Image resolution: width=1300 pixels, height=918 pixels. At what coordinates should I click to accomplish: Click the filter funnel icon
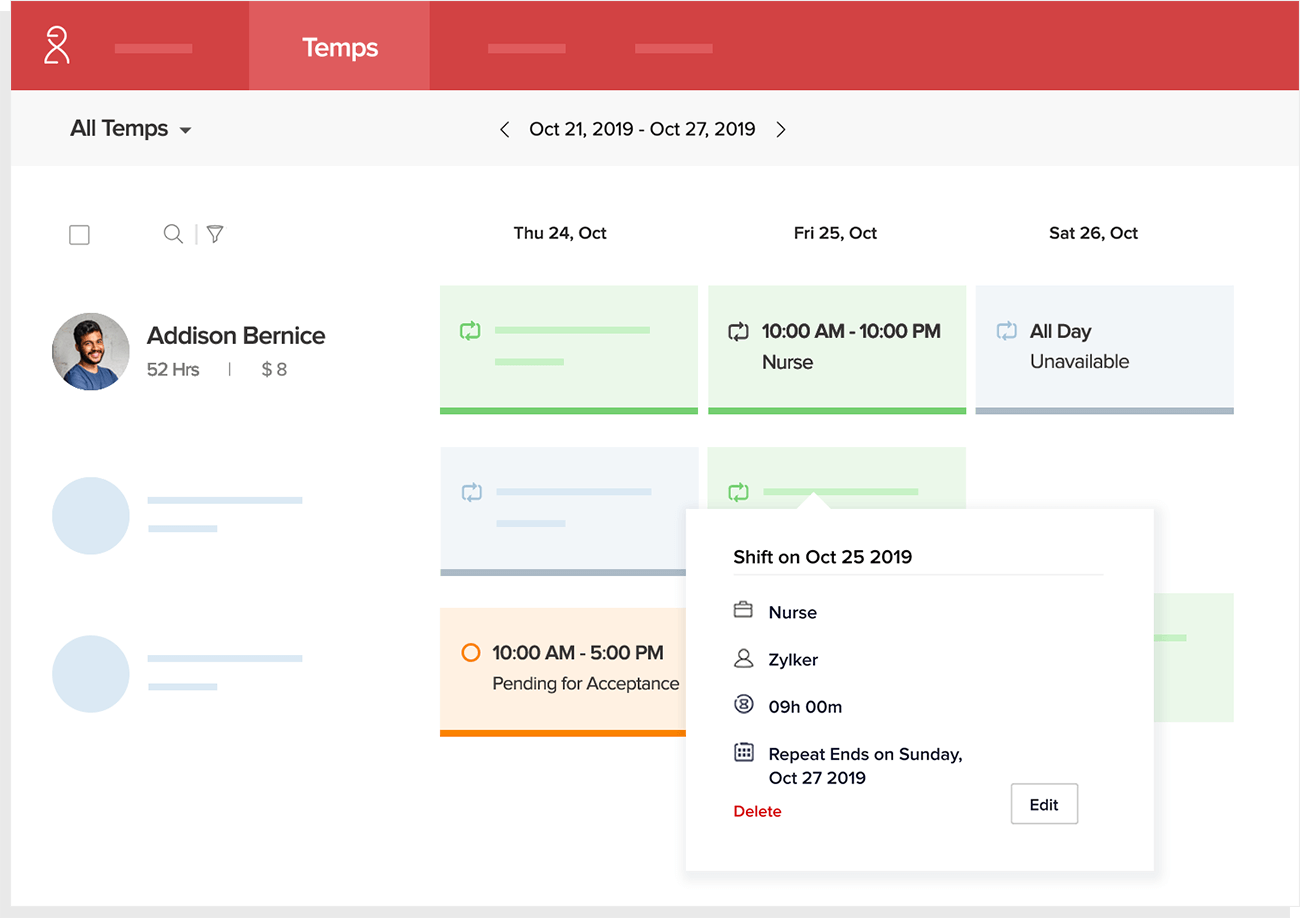(215, 234)
